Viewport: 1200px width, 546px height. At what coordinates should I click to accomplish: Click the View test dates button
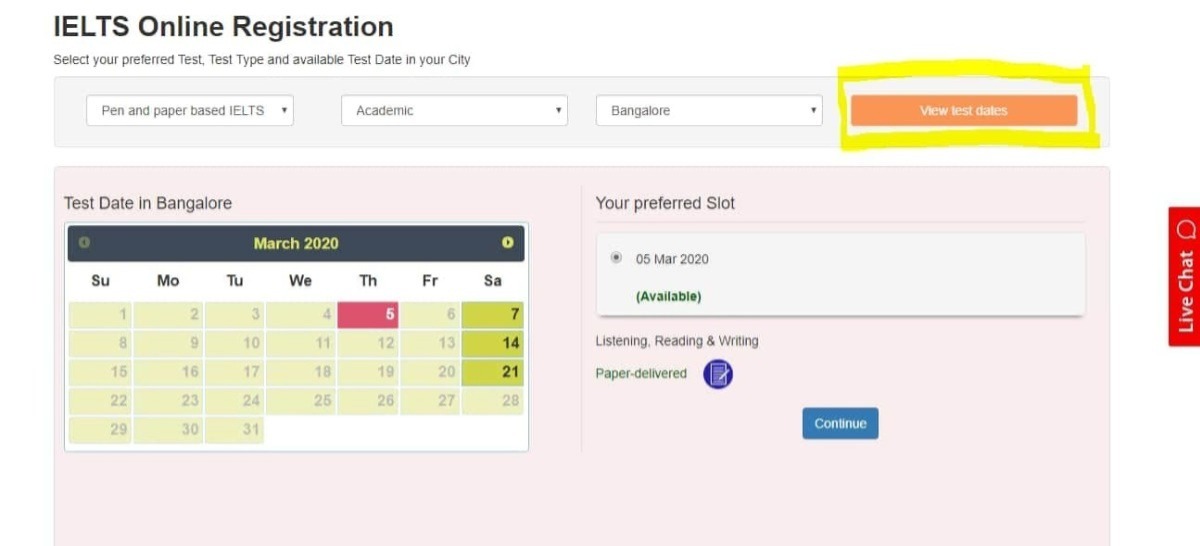(x=963, y=111)
